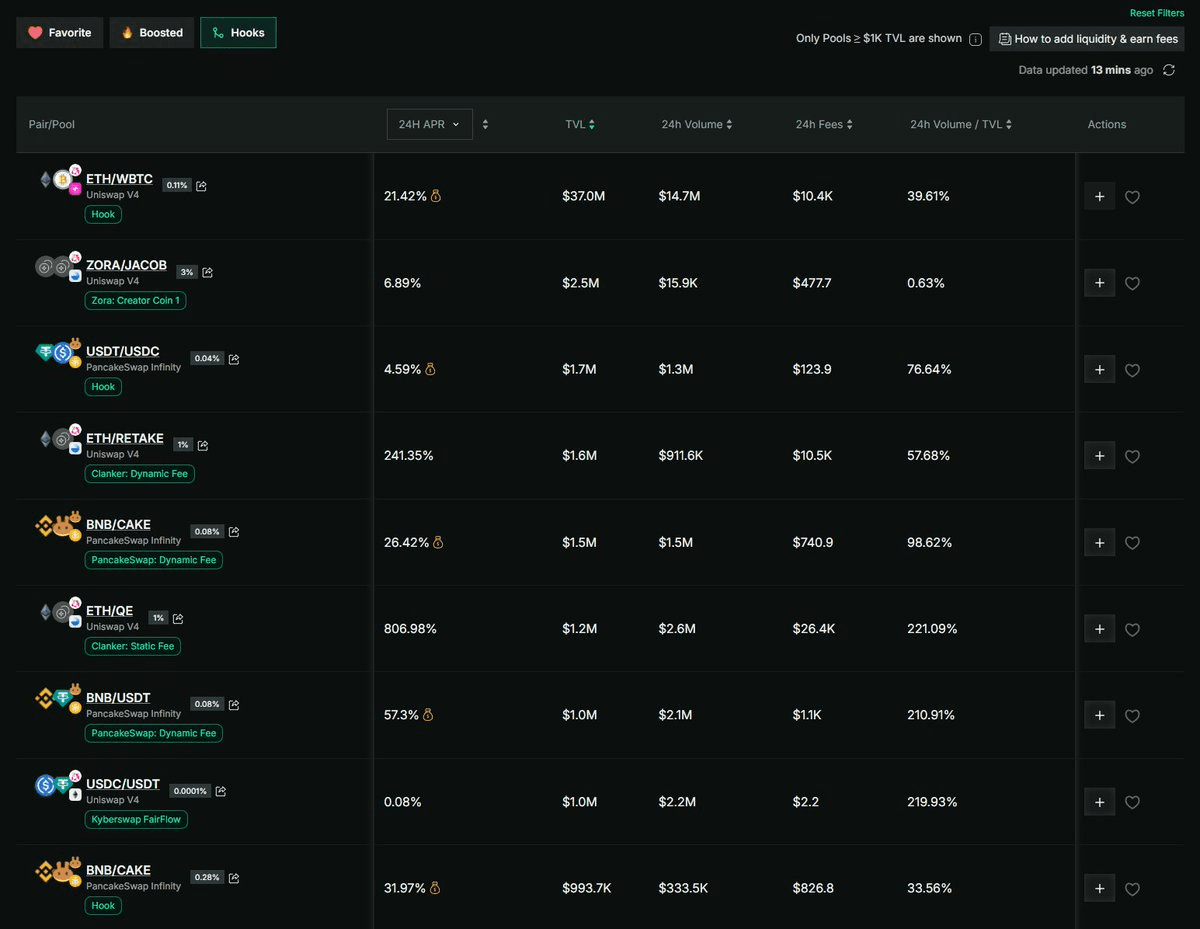Open external link icon for BNB/CAKE 0.08%
1200x929 pixels.
[x=234, y=532]
